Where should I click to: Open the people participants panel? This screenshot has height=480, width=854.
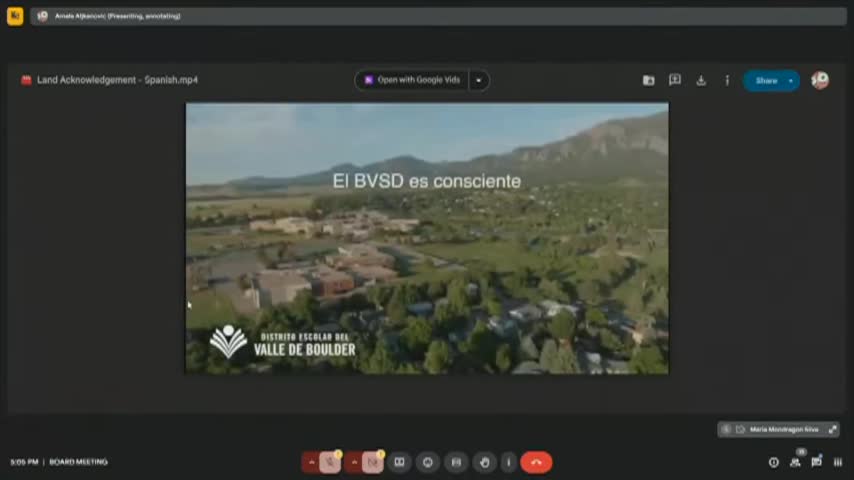[x=795, y=462]
